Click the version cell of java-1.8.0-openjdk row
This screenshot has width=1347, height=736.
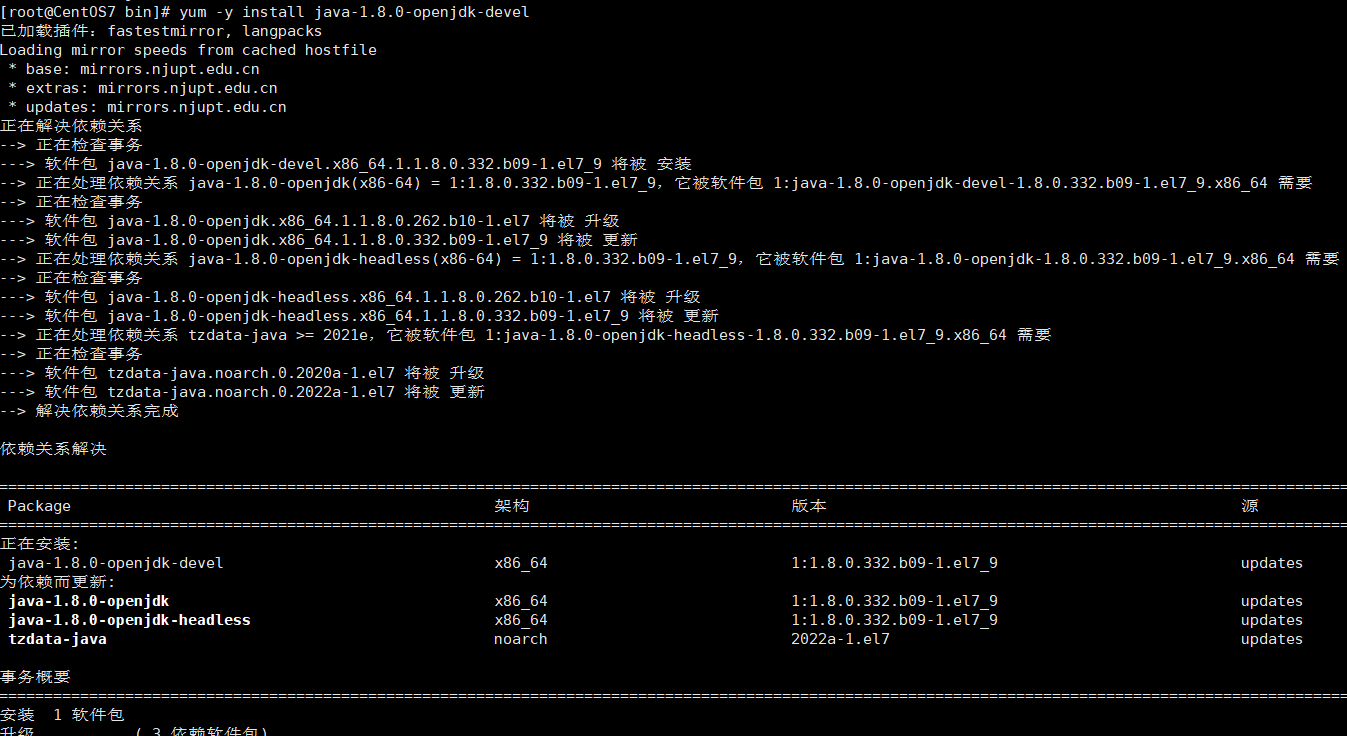894,601
